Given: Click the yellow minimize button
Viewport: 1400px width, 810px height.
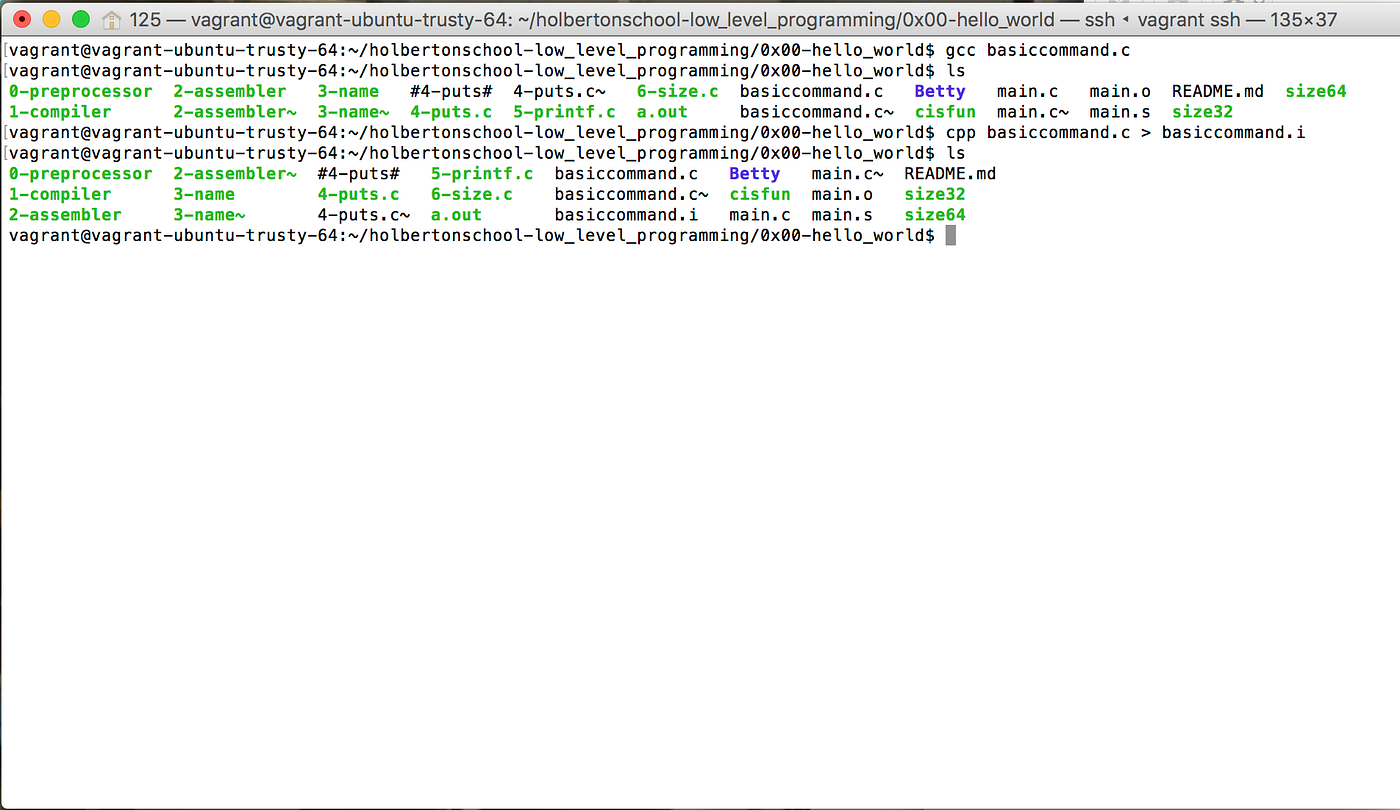Looking at the screenshot, I should click(50, 18).
